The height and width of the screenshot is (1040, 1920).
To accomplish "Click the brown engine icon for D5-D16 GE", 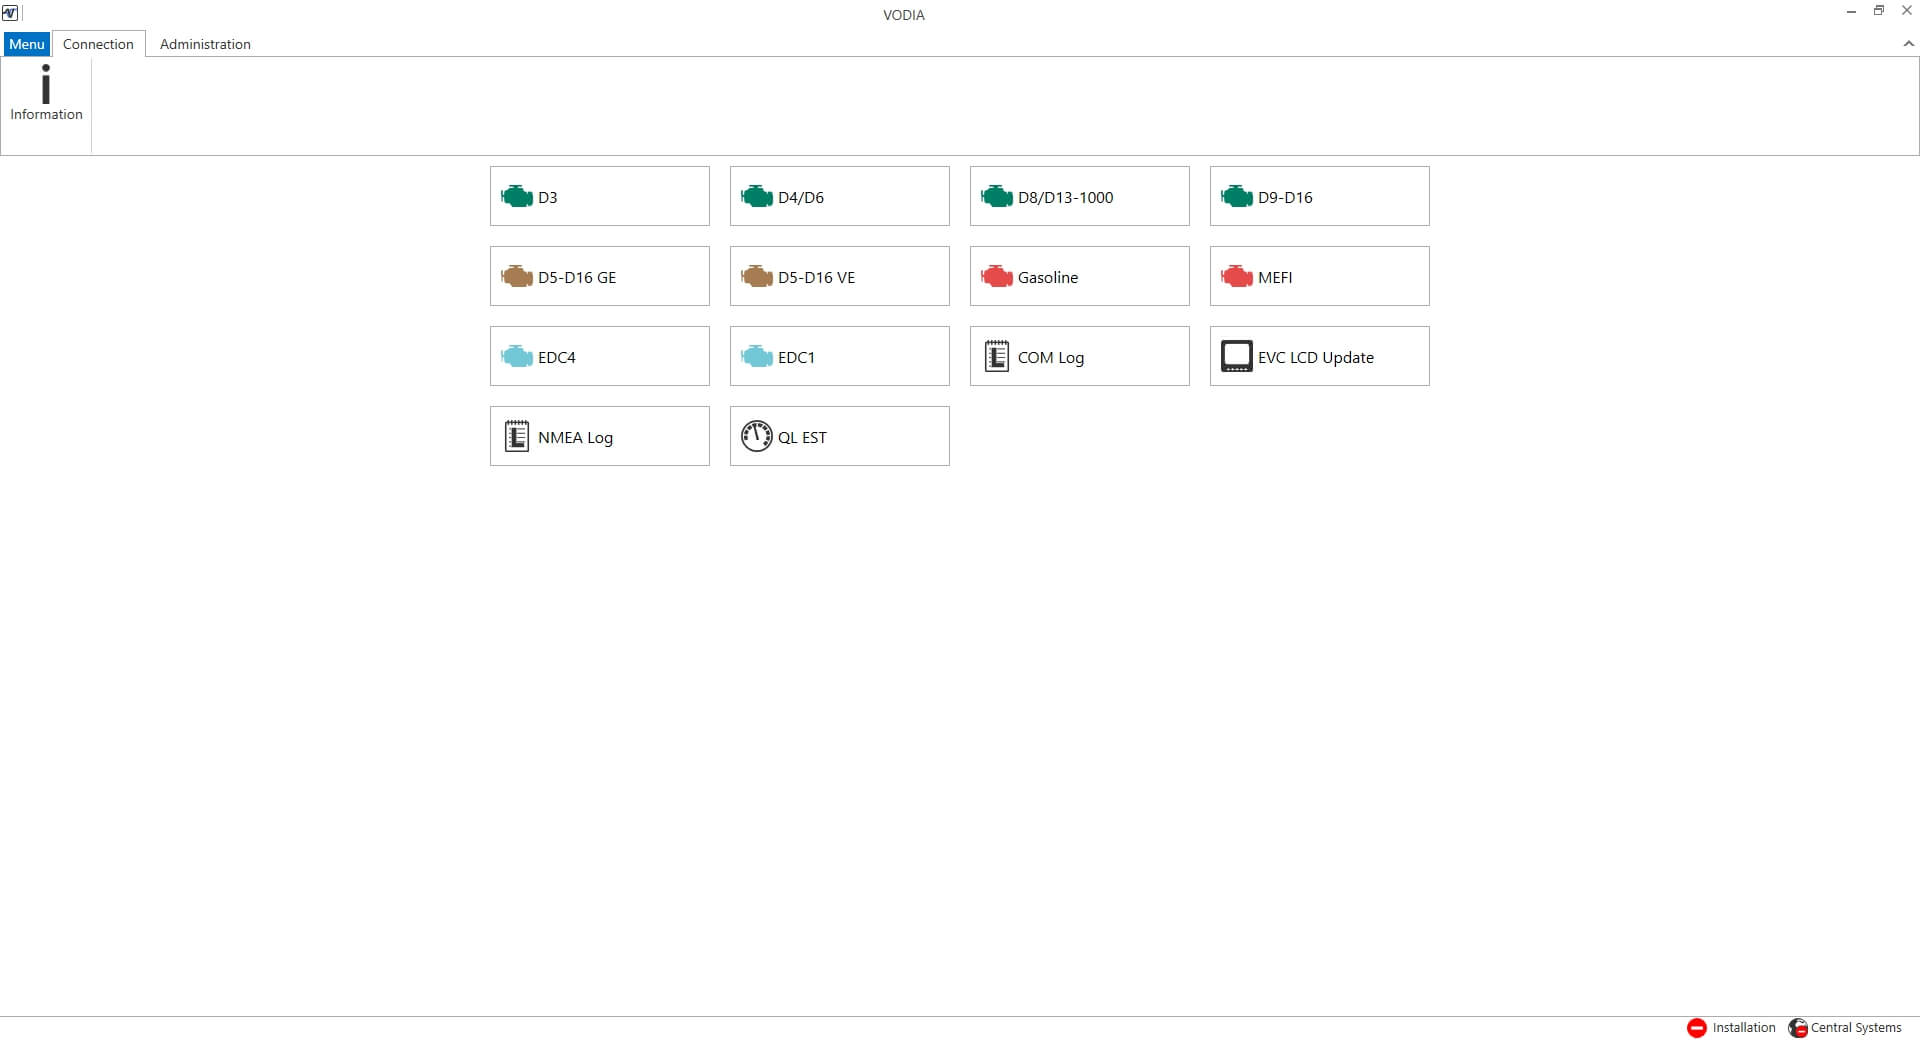I will pyautogui.click(x=517, y=277).
